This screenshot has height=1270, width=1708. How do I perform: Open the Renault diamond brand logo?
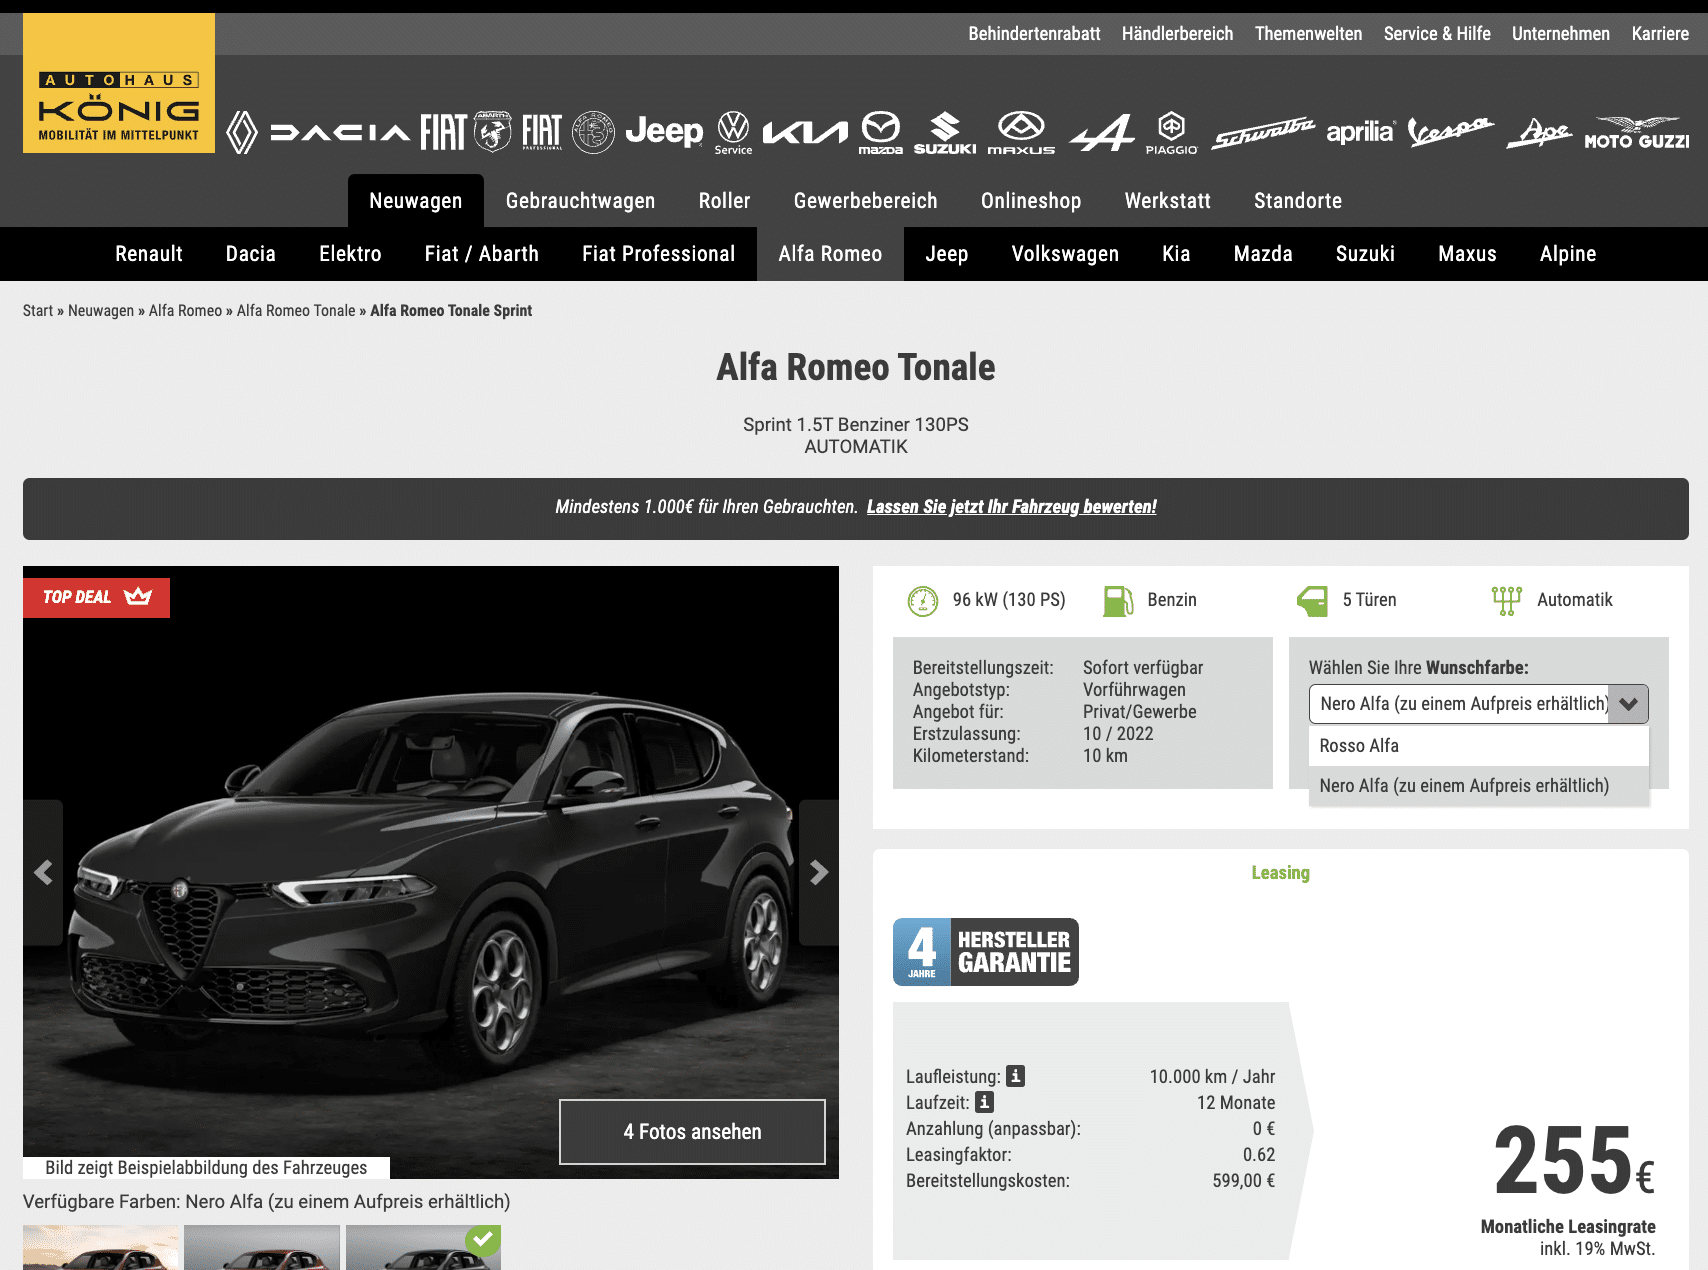(242, 132)
